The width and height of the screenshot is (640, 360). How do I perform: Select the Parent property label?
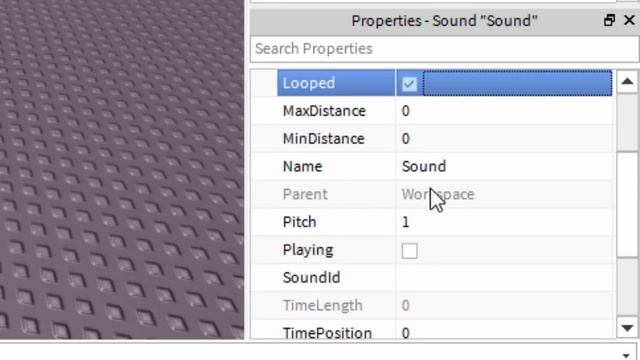(x=305, y=194)
